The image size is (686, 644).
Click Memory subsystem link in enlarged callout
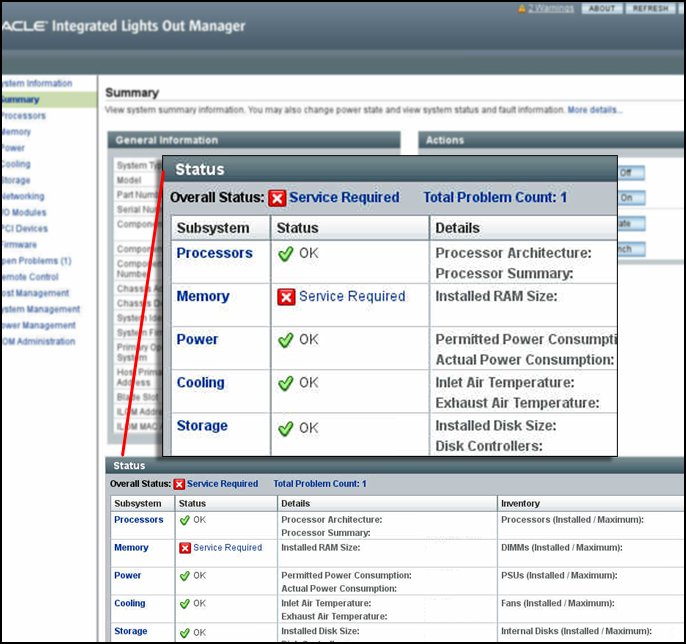point(203,297)
